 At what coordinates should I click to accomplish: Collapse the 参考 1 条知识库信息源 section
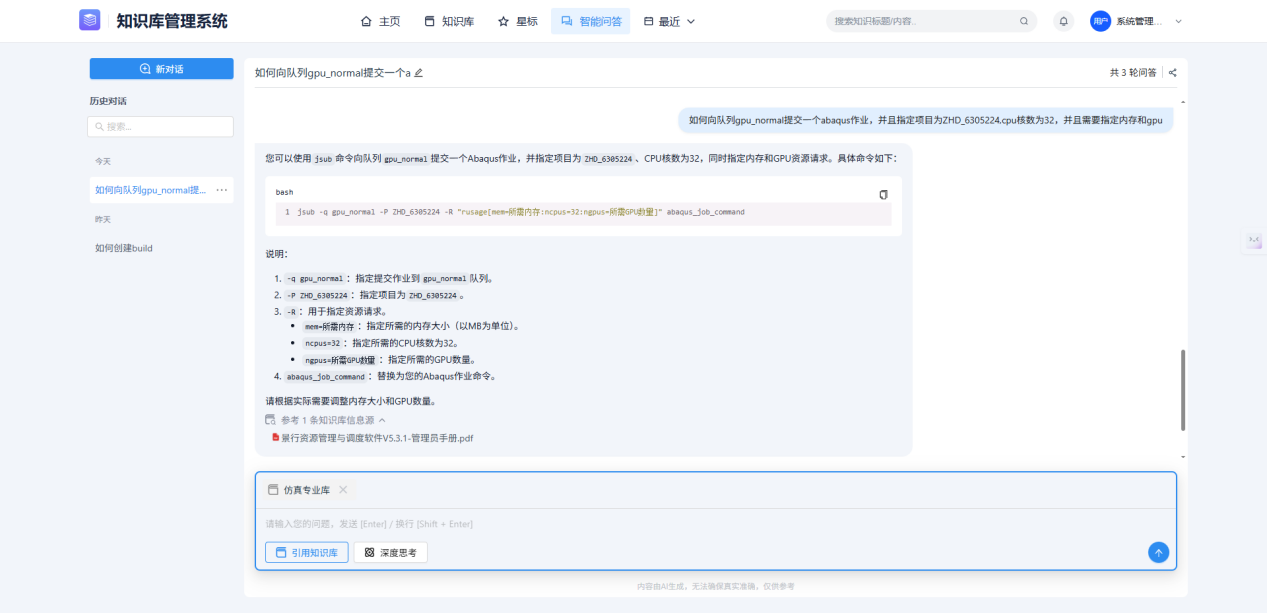(x=325, y=420)
